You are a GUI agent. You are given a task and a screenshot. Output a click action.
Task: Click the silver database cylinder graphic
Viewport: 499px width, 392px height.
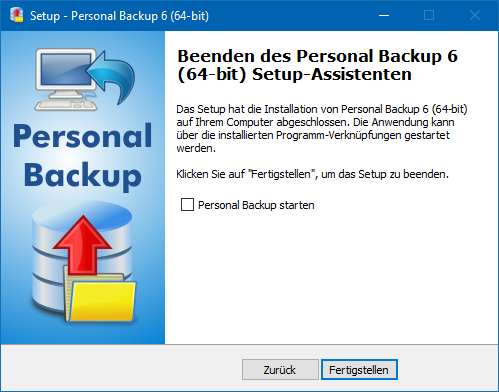tap(82, 260)
